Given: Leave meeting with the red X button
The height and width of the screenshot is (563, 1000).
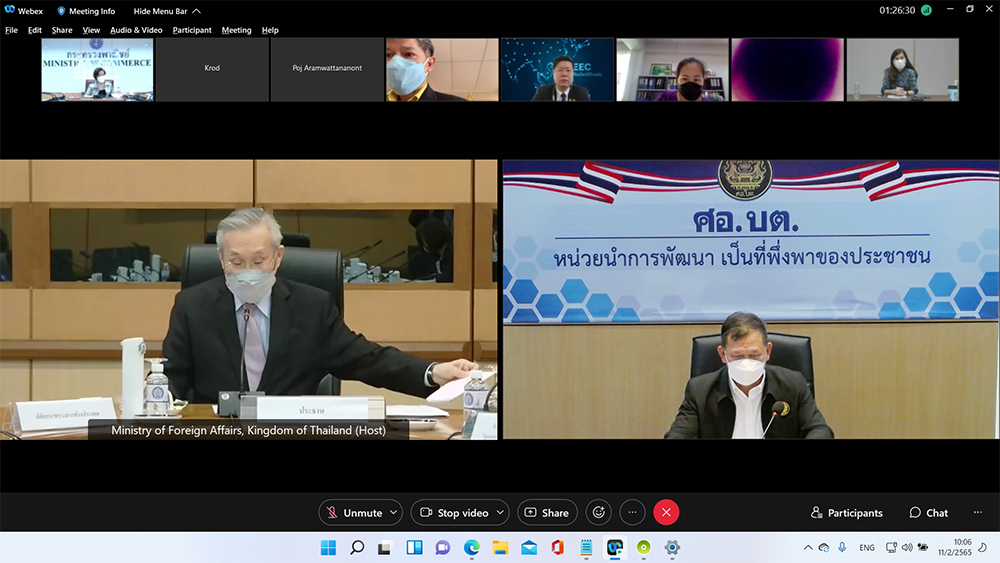Looking at the screenshot, I should 666,513.
